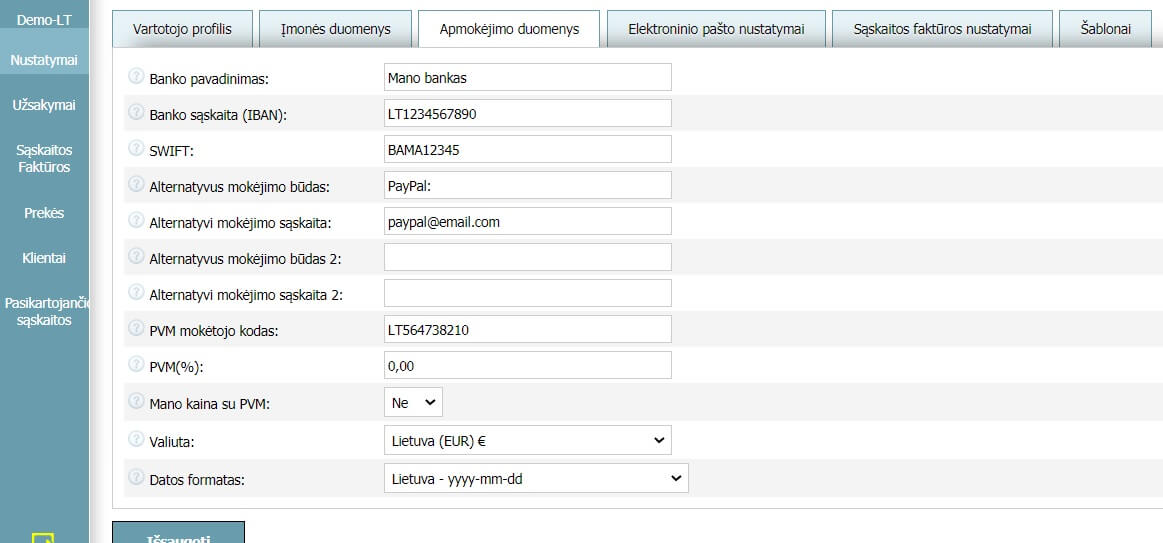Focus empty Alternatyvus mokėjimo būdas 2 field
1163x543 pixels.
coord(527,257)
